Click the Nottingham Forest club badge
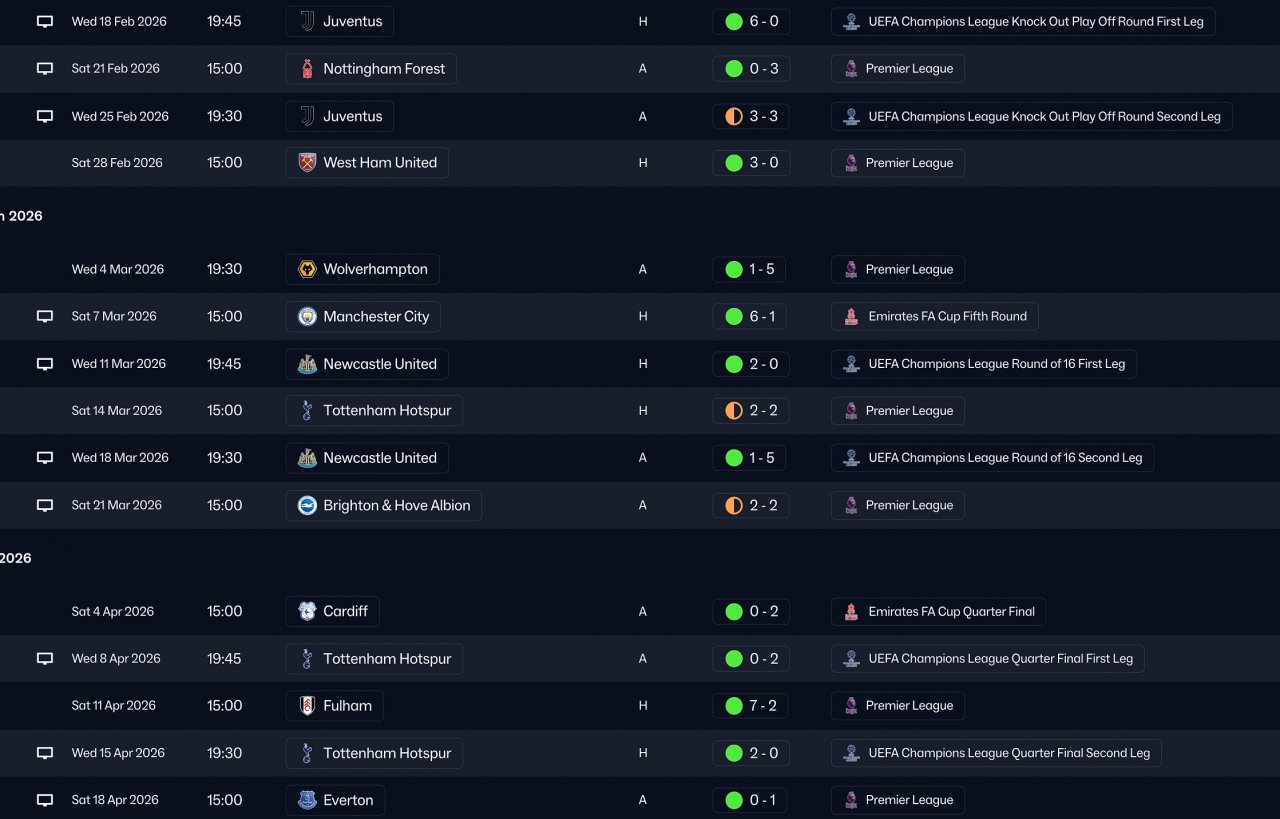Screen dimensions: 1280x819 coord(307,69)
